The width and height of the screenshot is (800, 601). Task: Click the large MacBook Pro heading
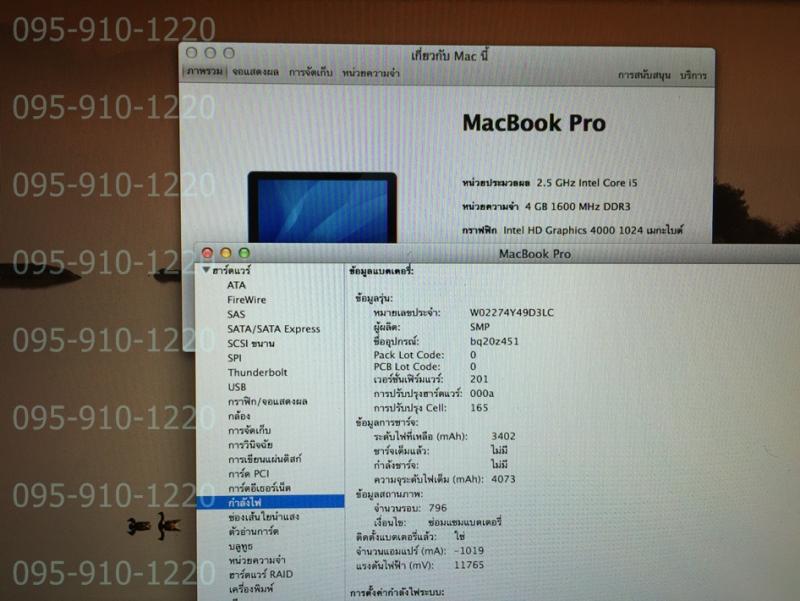[x=534, y=123]
